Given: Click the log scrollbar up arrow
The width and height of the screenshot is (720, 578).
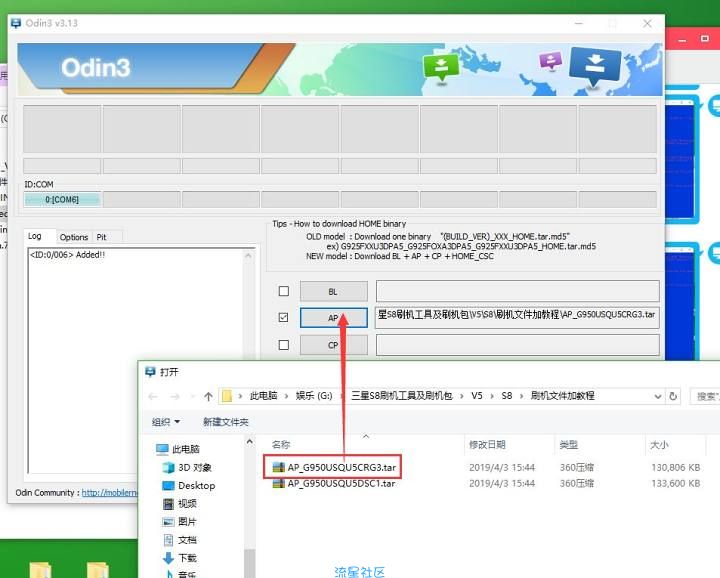Looking at the screenshot, I should (248, 255).
